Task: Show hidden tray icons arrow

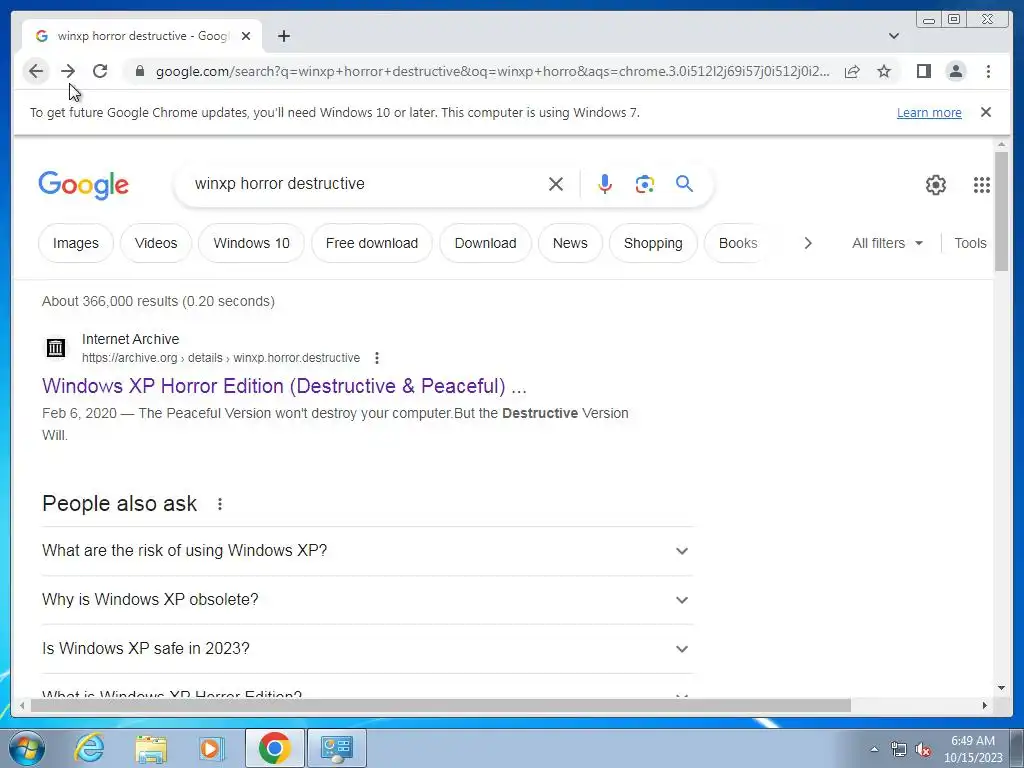Action: 874,749
